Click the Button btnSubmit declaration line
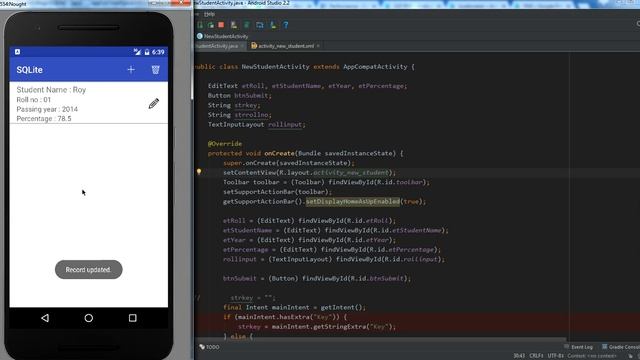 tap(239, 96)
